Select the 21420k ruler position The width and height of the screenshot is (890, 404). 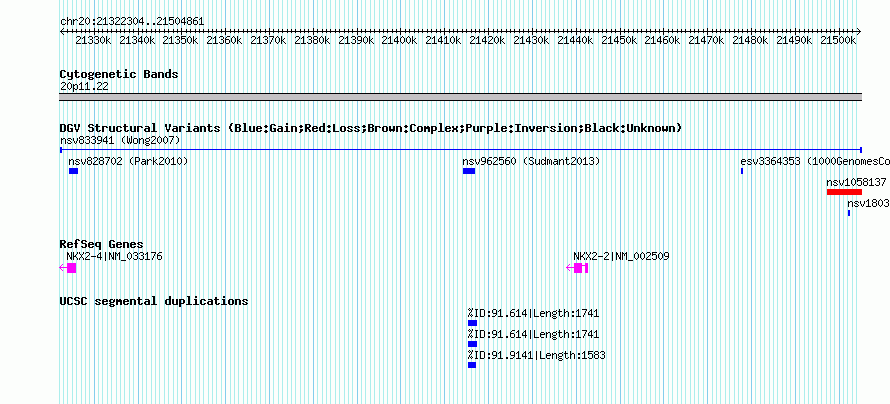487,40
